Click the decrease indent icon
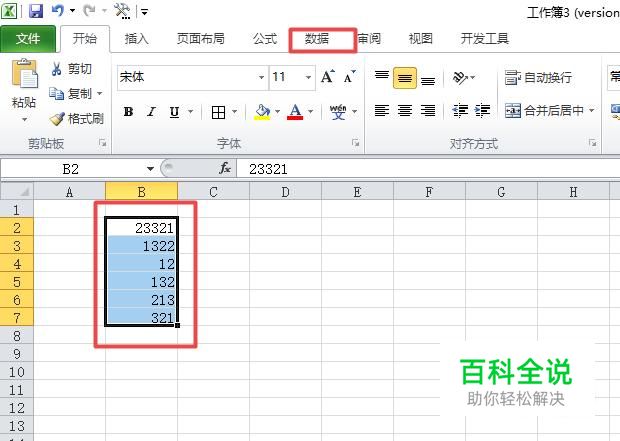620x441 pixels. click(x=460, y=110)
